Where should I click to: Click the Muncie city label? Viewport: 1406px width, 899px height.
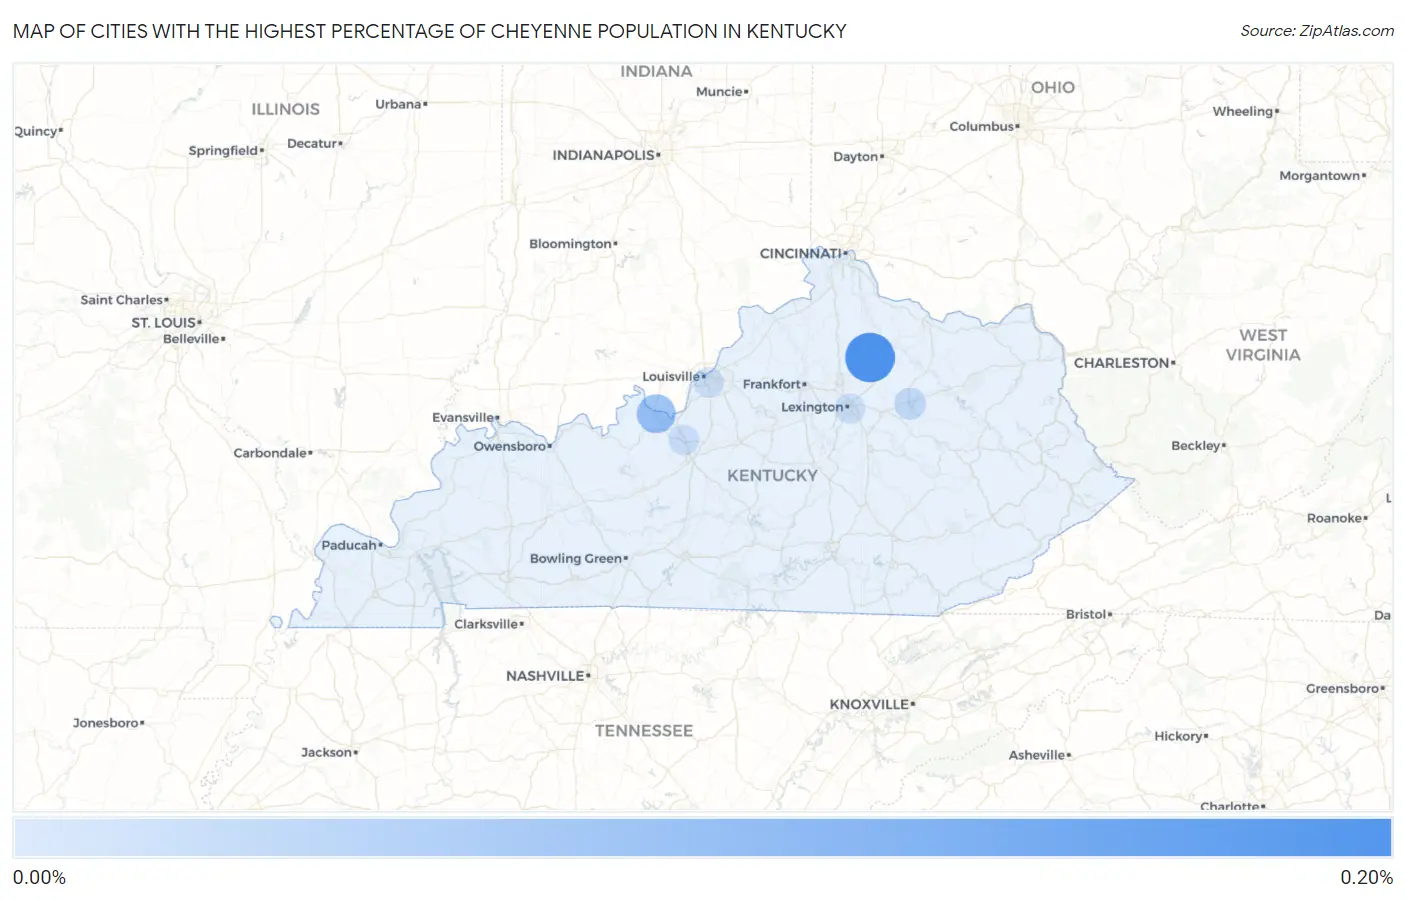720,92
